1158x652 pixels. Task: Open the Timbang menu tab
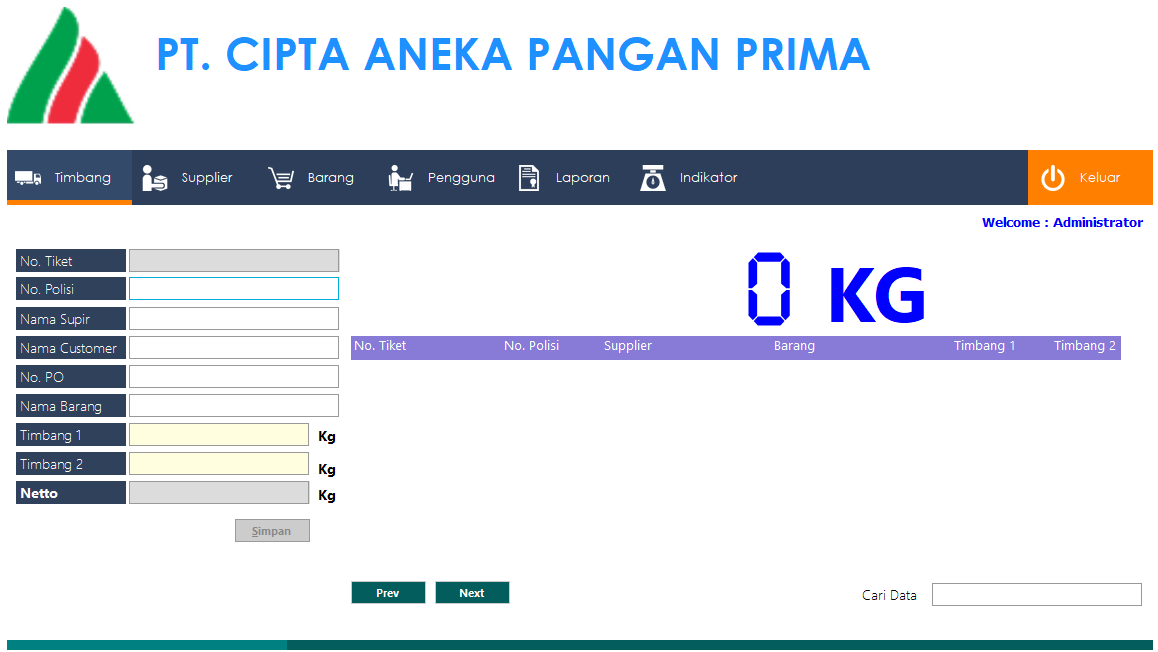coord(69,177)
